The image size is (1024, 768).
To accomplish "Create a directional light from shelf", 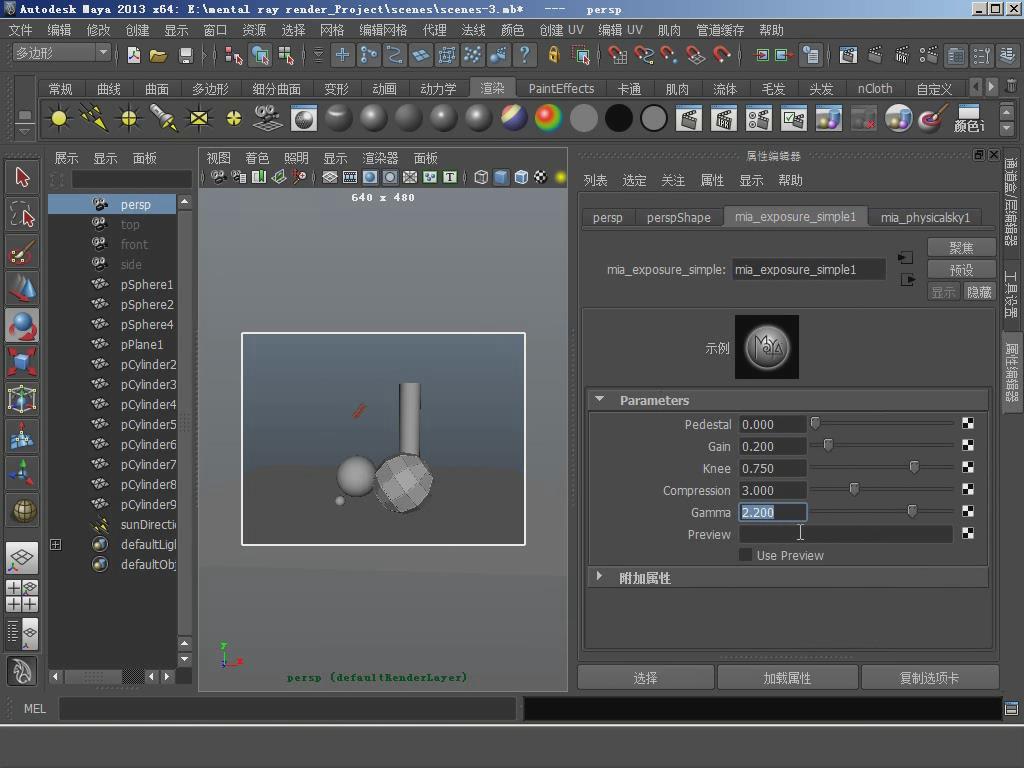I will [94, 118].
